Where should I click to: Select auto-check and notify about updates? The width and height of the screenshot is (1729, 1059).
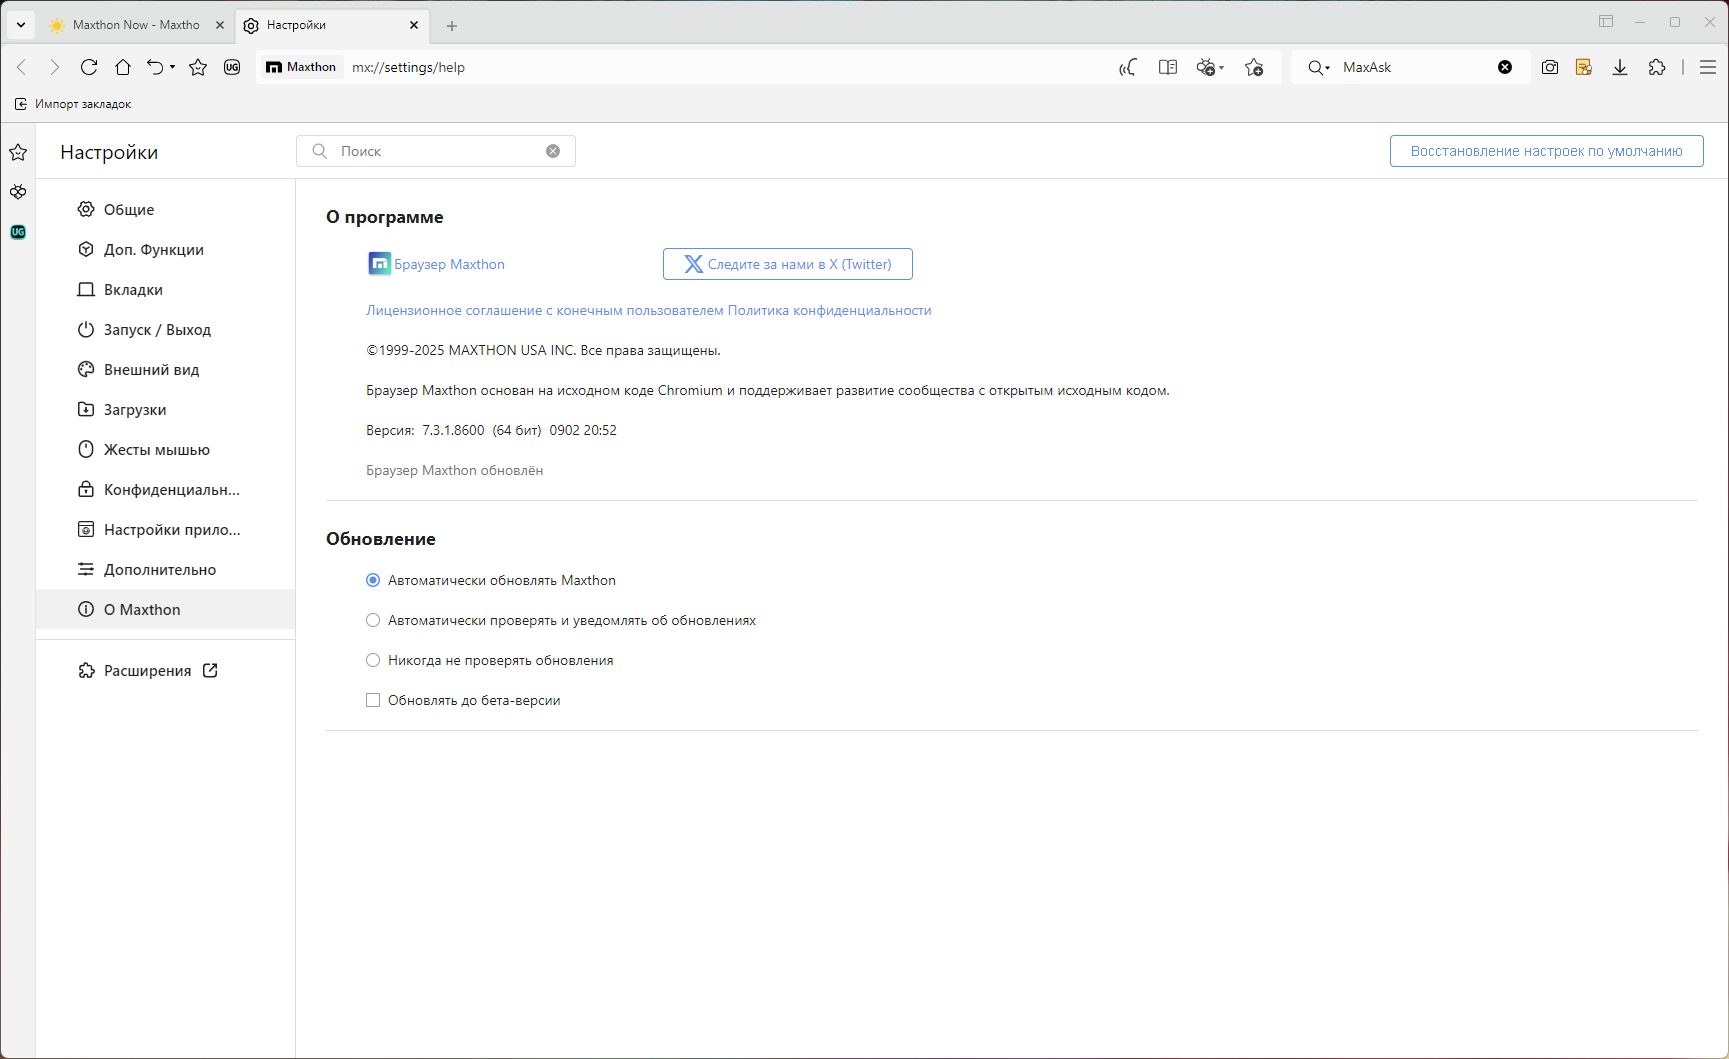click(373, 620)
